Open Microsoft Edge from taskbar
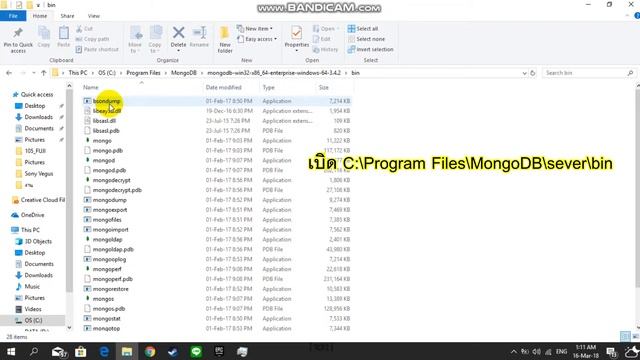The image size is (640, 360). click(104, 351)
